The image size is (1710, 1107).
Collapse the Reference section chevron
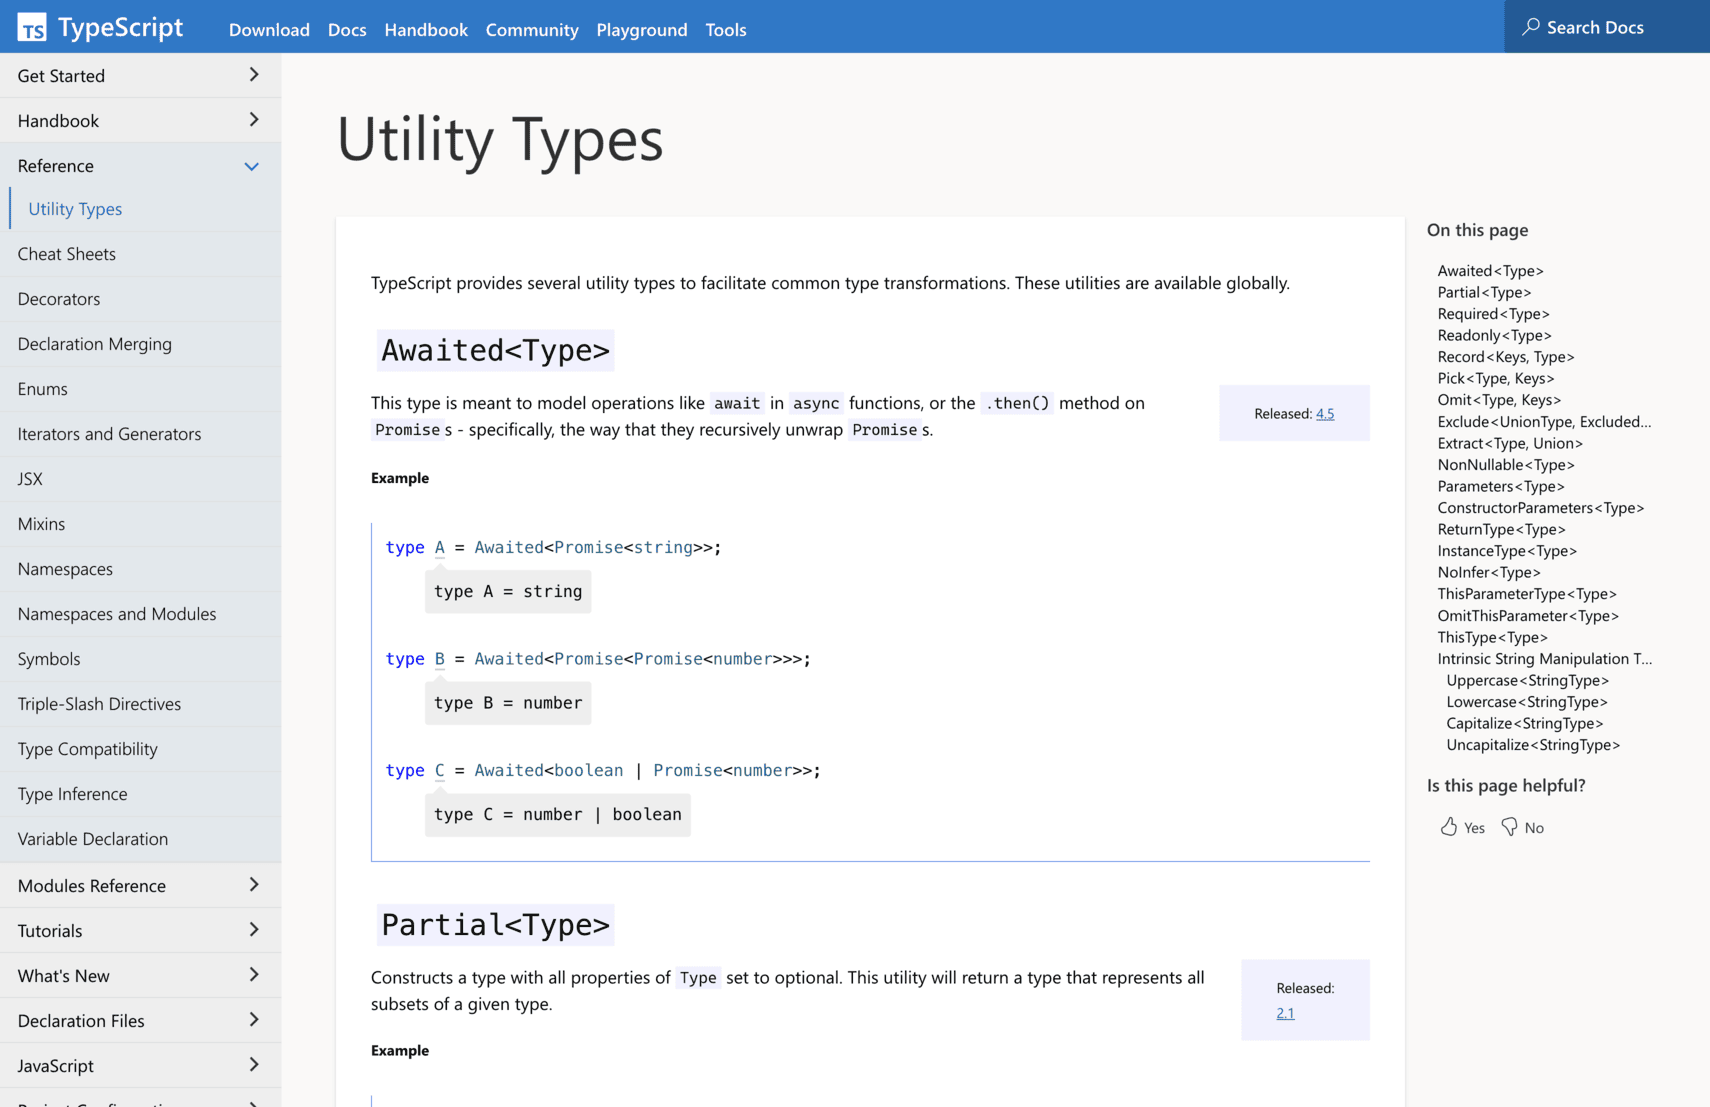tap(252, 166)
